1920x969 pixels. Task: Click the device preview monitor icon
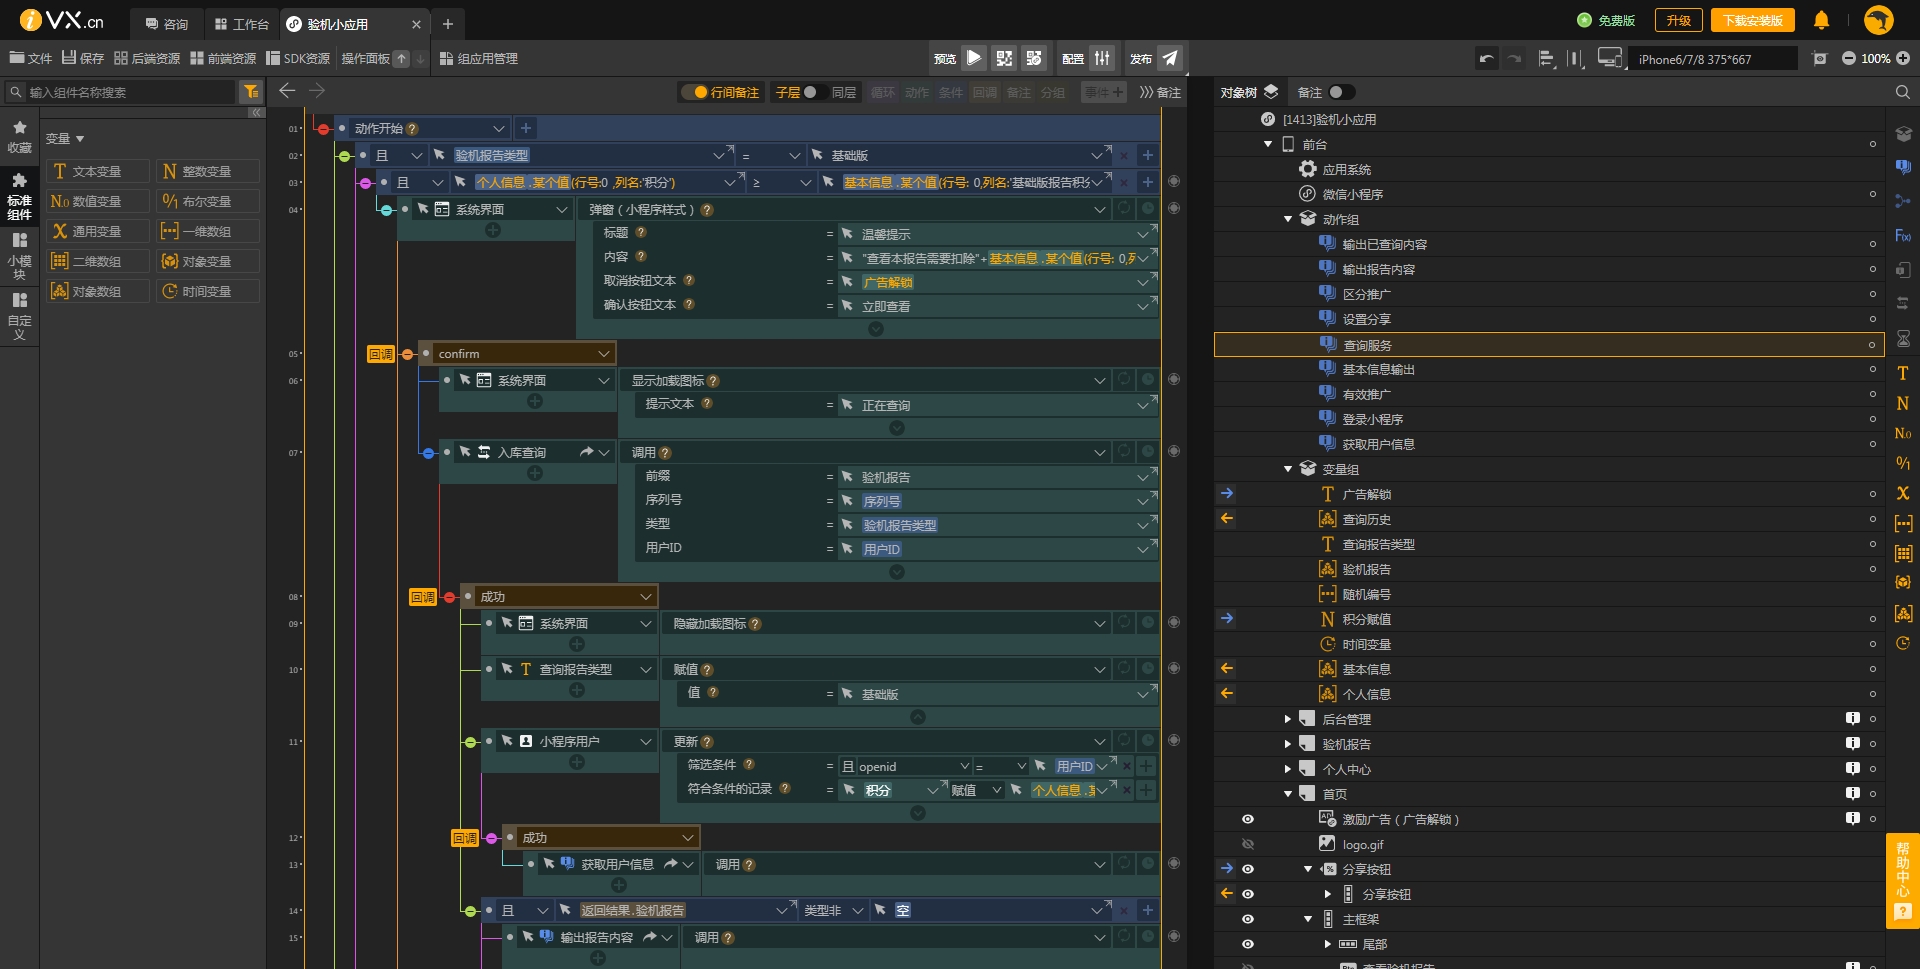(1610, 58)
